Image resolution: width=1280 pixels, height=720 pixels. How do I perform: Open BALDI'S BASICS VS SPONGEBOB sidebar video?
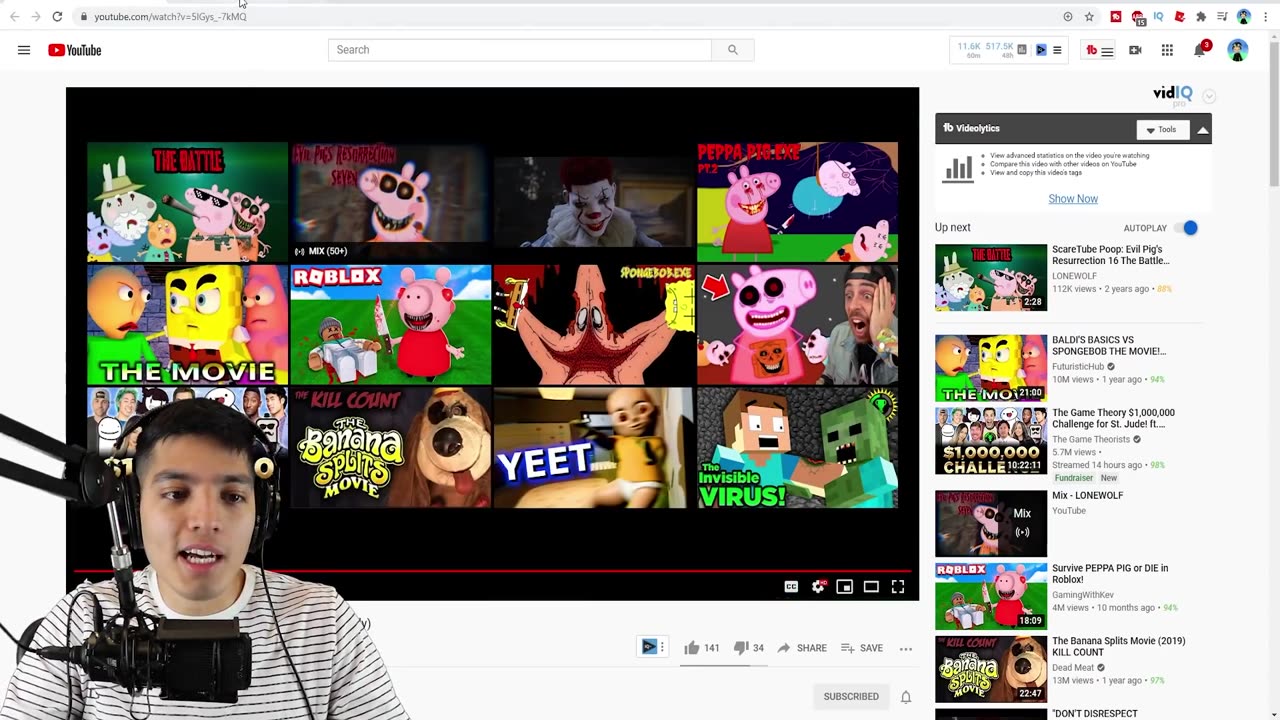1109,345
